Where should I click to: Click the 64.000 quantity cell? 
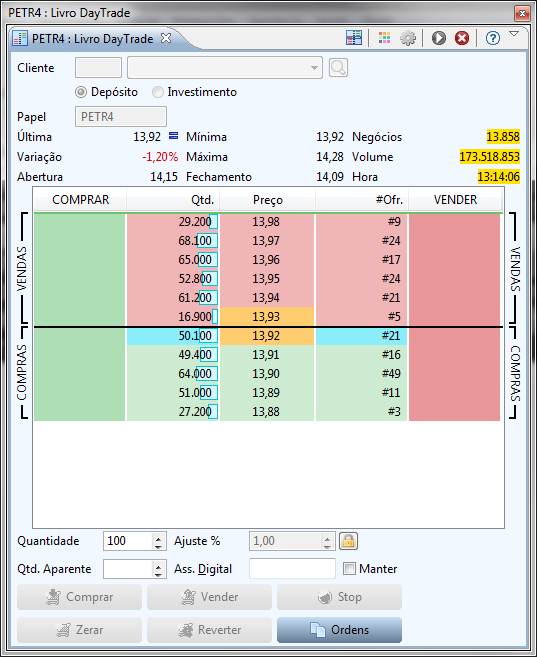click(x=173, y=374)
